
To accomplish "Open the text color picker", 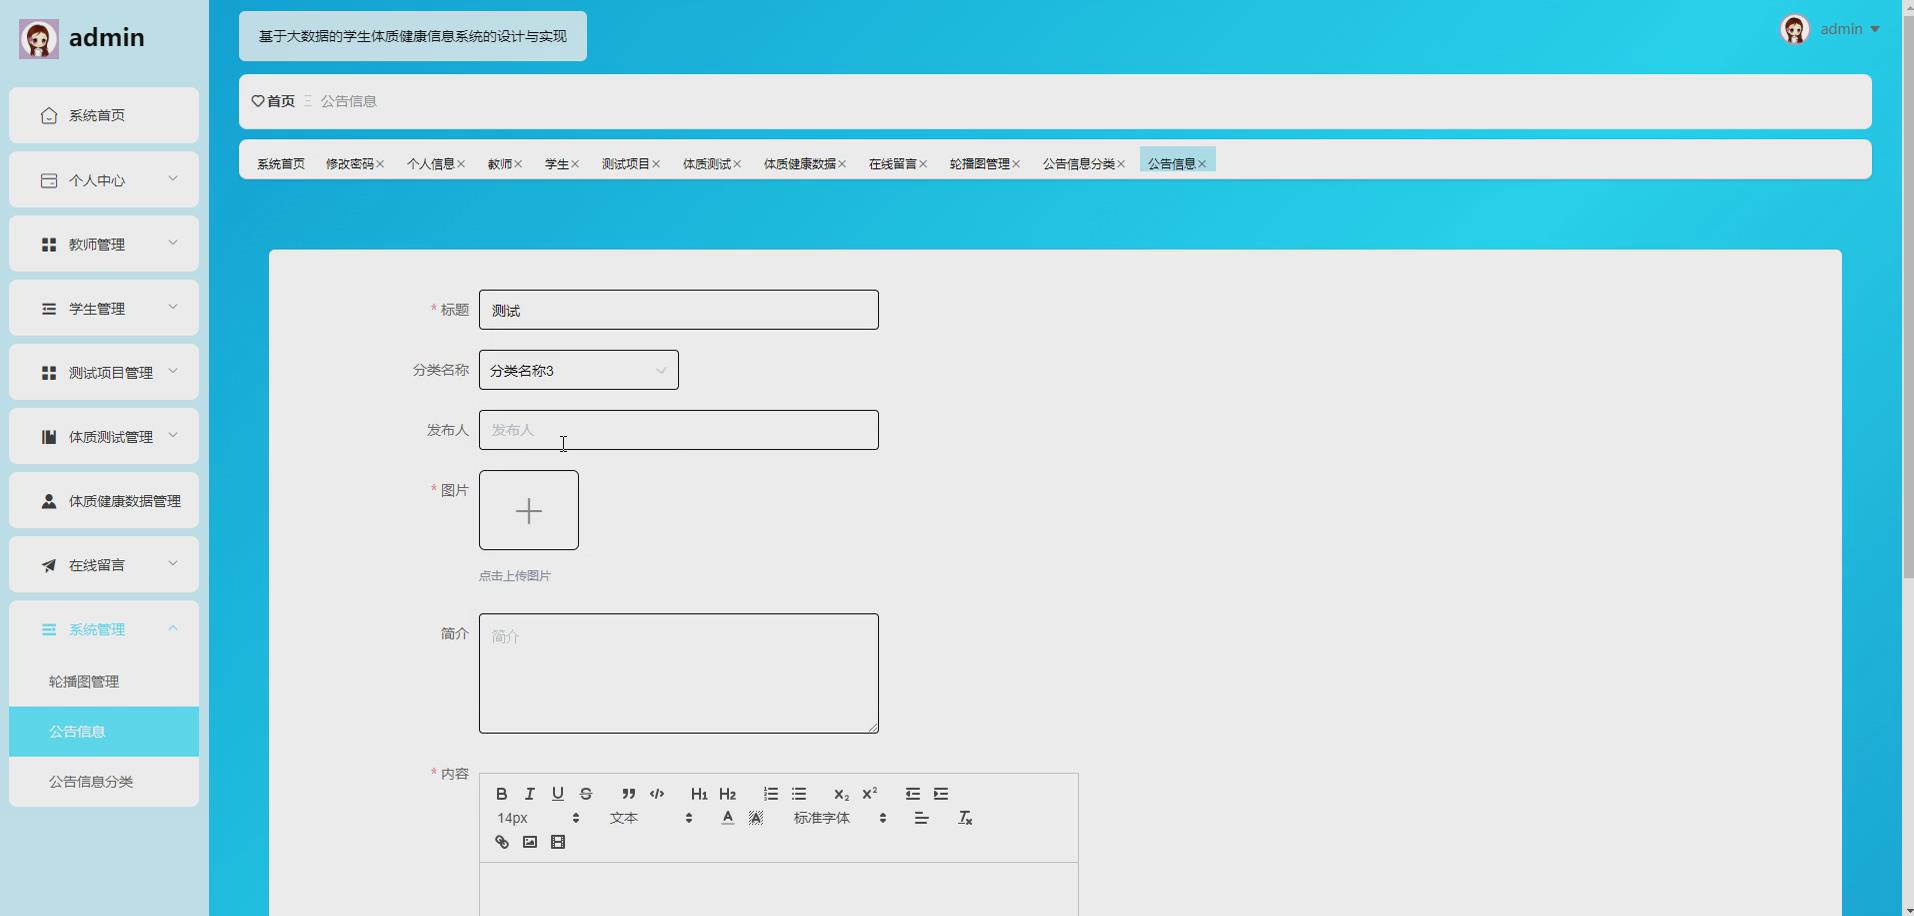I will [728, 818].
